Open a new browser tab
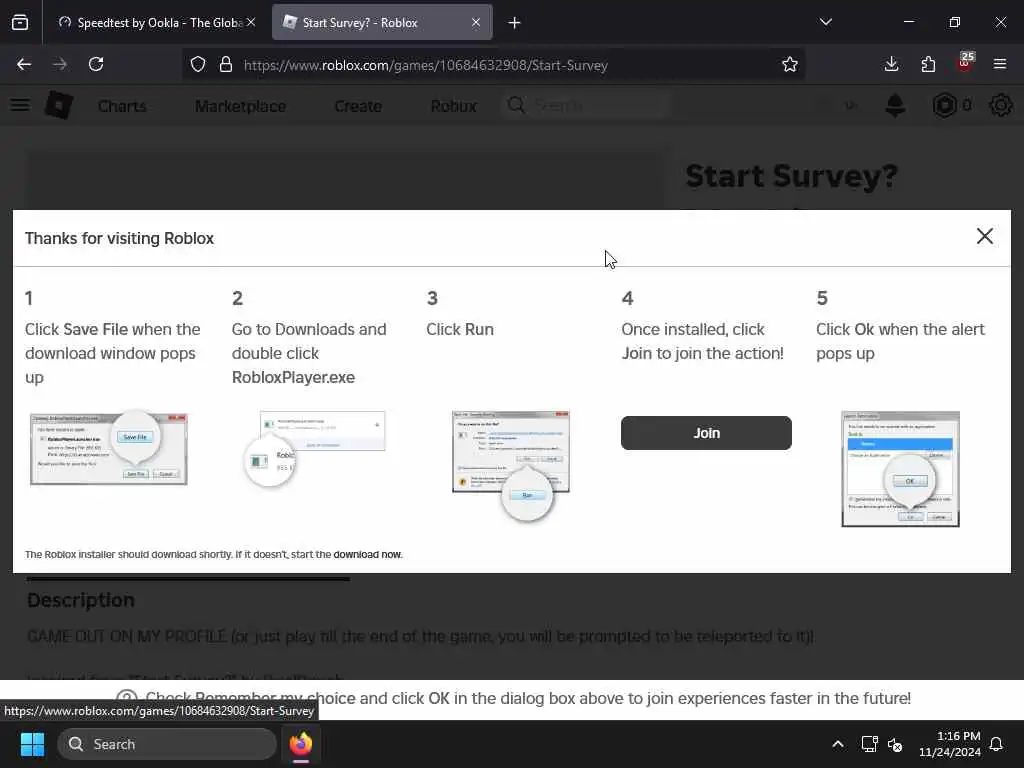1024x768 pixels. point(515,23)
